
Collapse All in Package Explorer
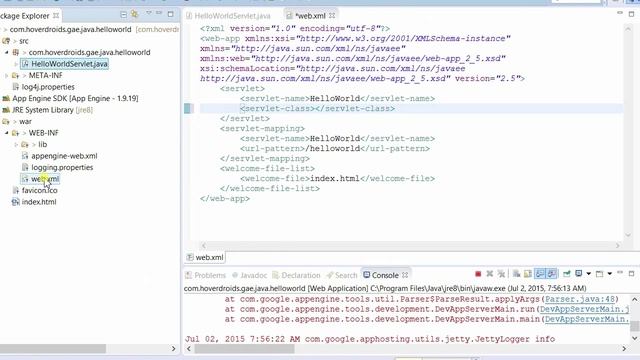pos(123,15)
